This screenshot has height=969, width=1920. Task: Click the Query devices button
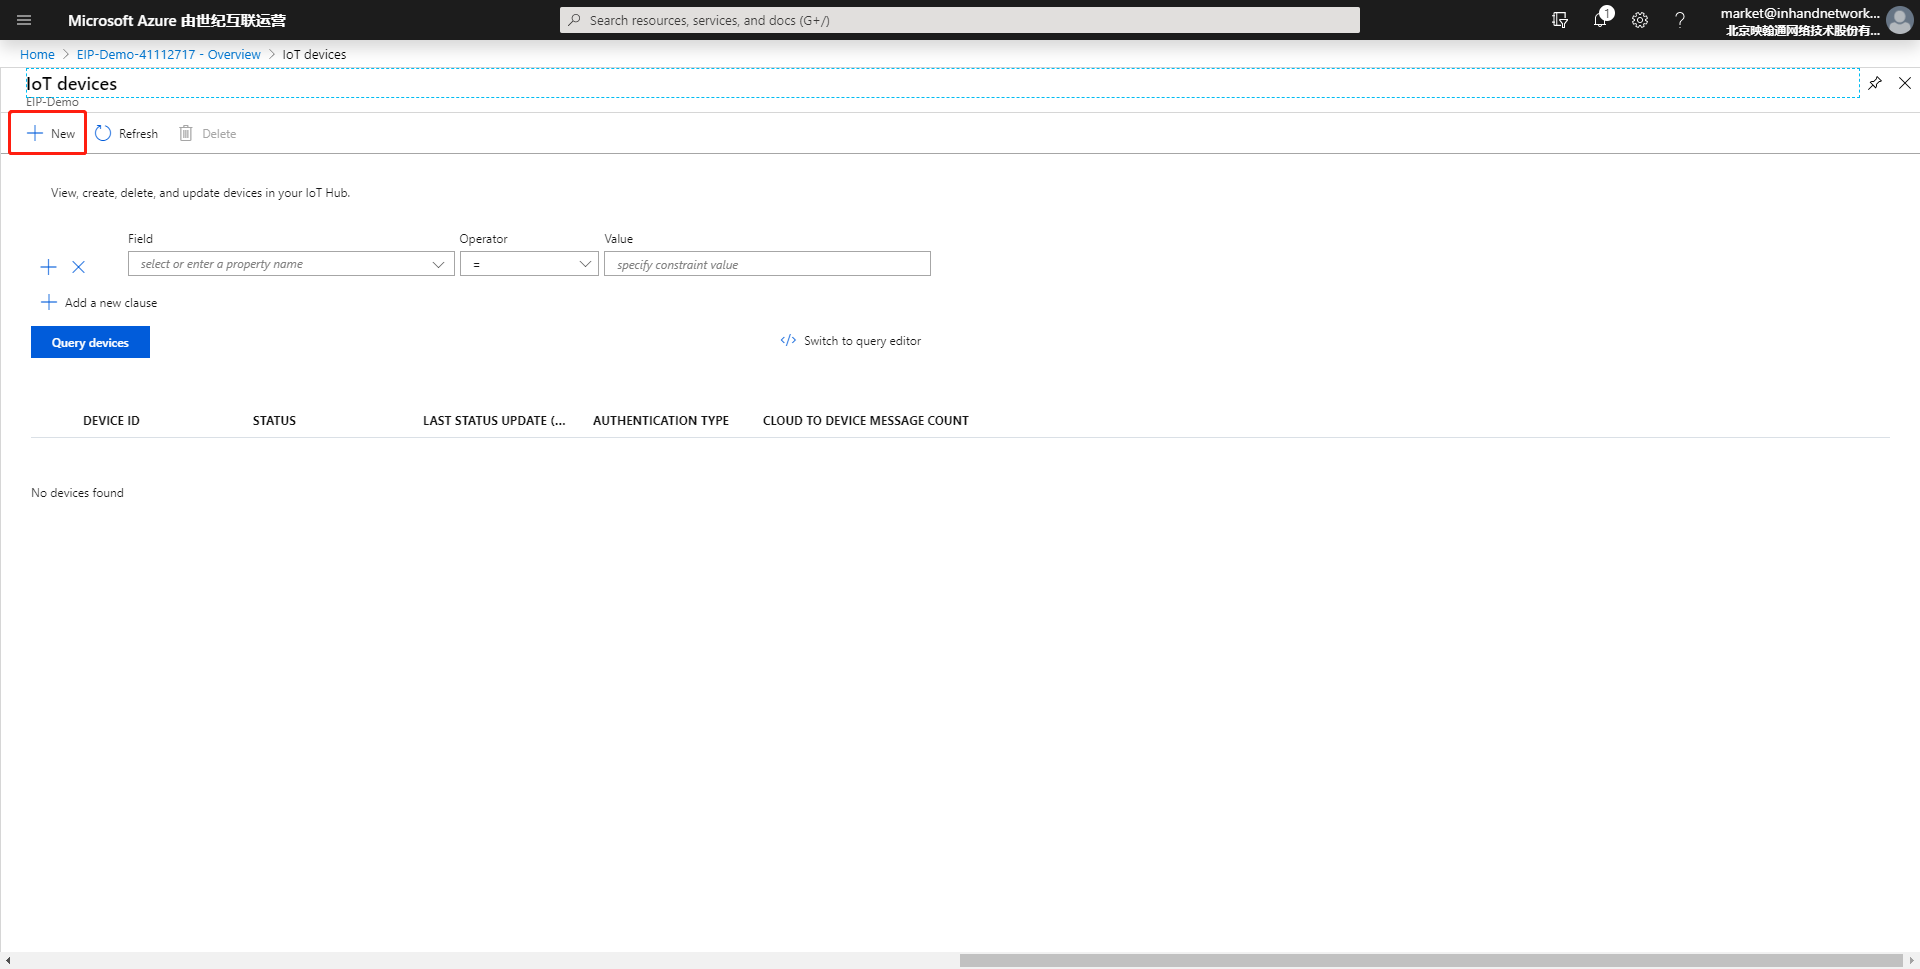click(90, 342)
